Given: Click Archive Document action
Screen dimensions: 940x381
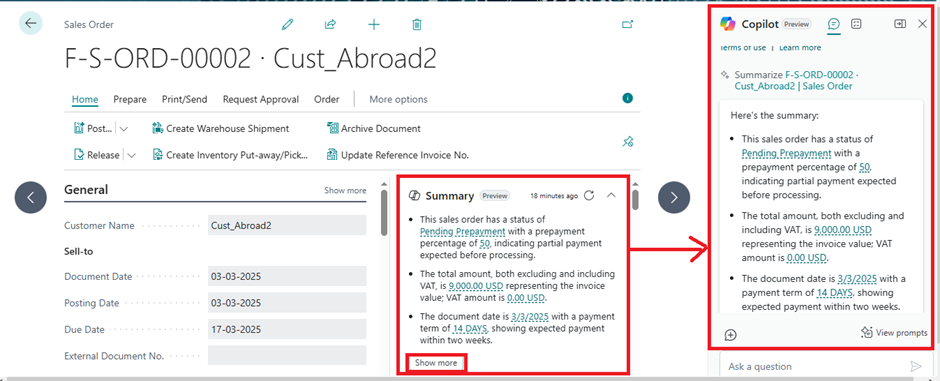Looking at the screenshot, I should click(x=373, y=128).
